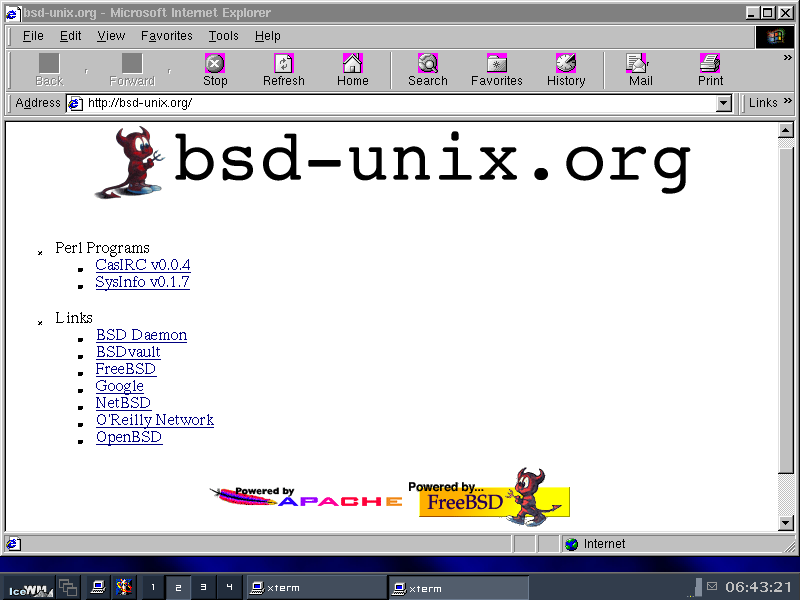
Task: Follow the CasIRC v0.0.4 link
Action: (x=143, y=265)
